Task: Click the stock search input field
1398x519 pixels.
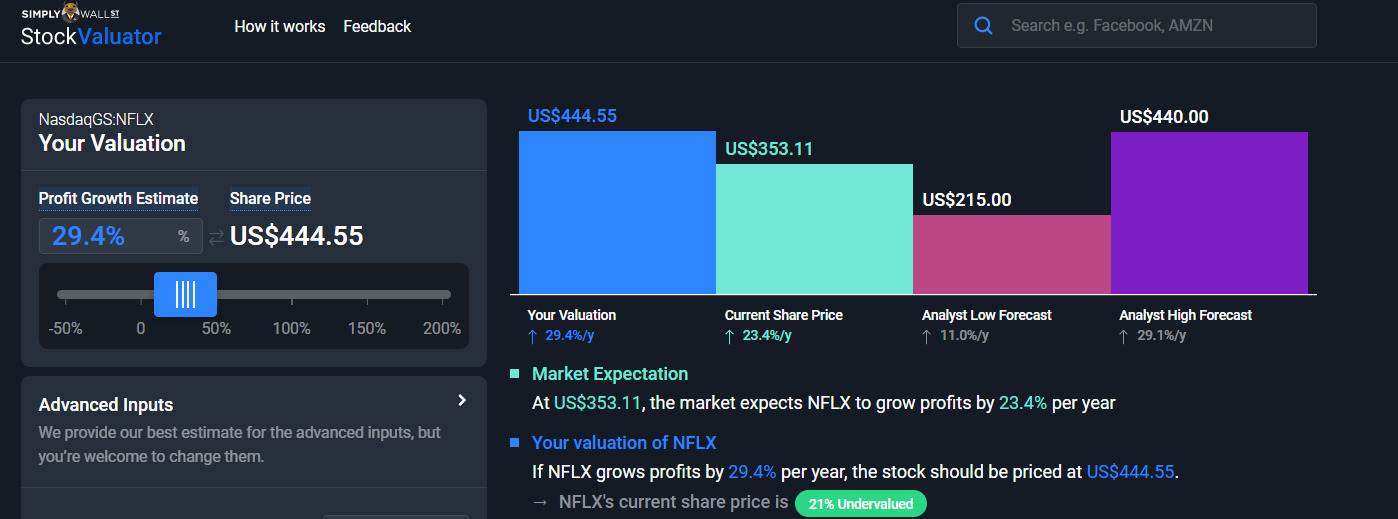Action: [1137, 26]
